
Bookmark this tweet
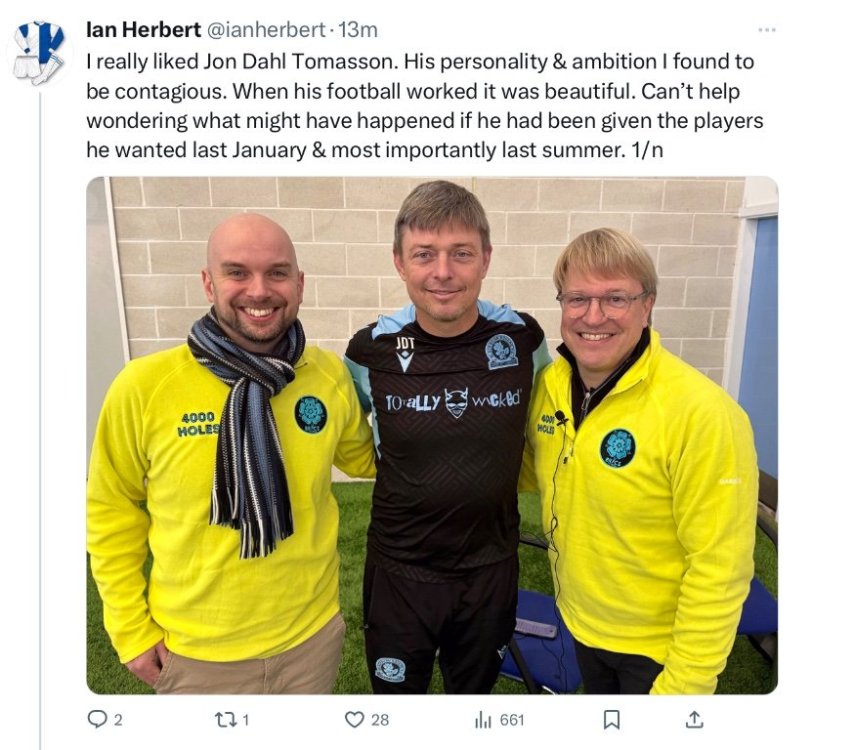click(x=611, y=720)
